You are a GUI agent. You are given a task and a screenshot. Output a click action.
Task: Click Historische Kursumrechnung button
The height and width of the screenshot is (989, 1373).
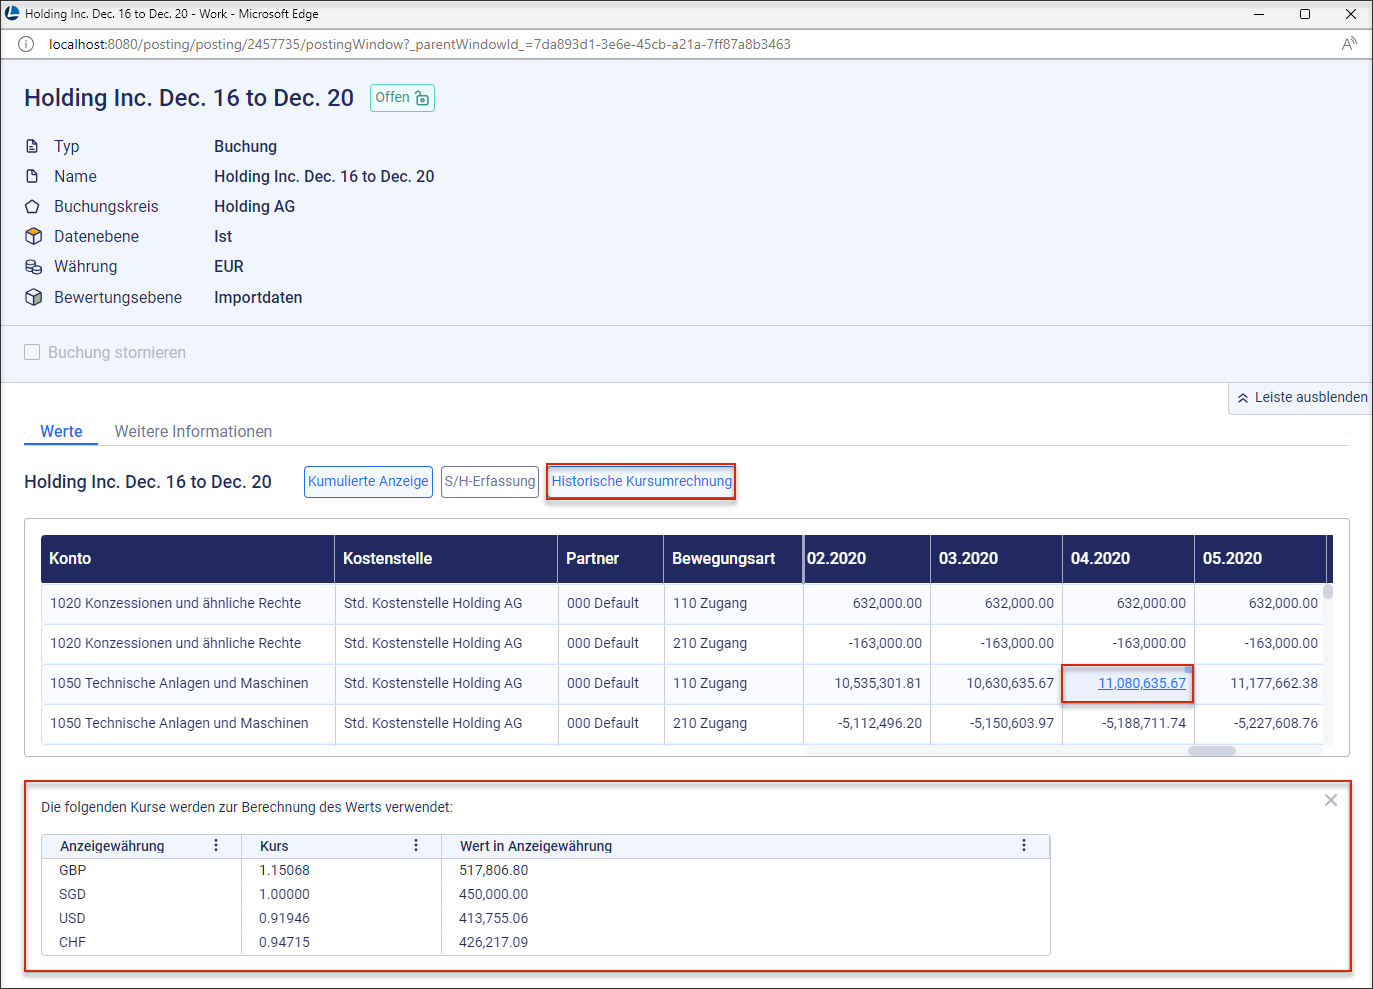(642, 481)
